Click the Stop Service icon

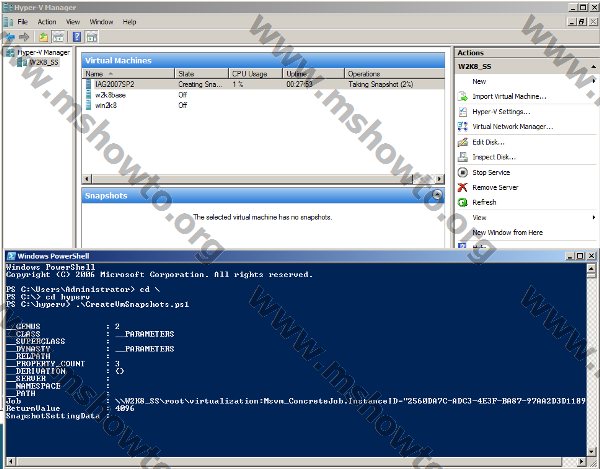[x=463, y=173]
